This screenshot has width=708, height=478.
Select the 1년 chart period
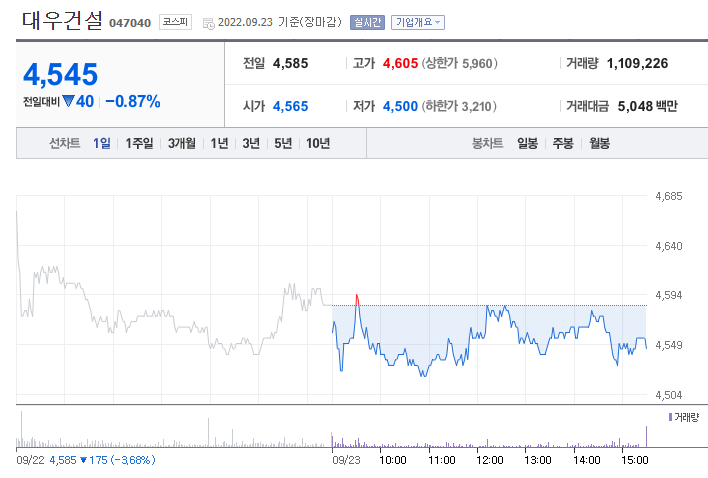[x=219, y=144]
